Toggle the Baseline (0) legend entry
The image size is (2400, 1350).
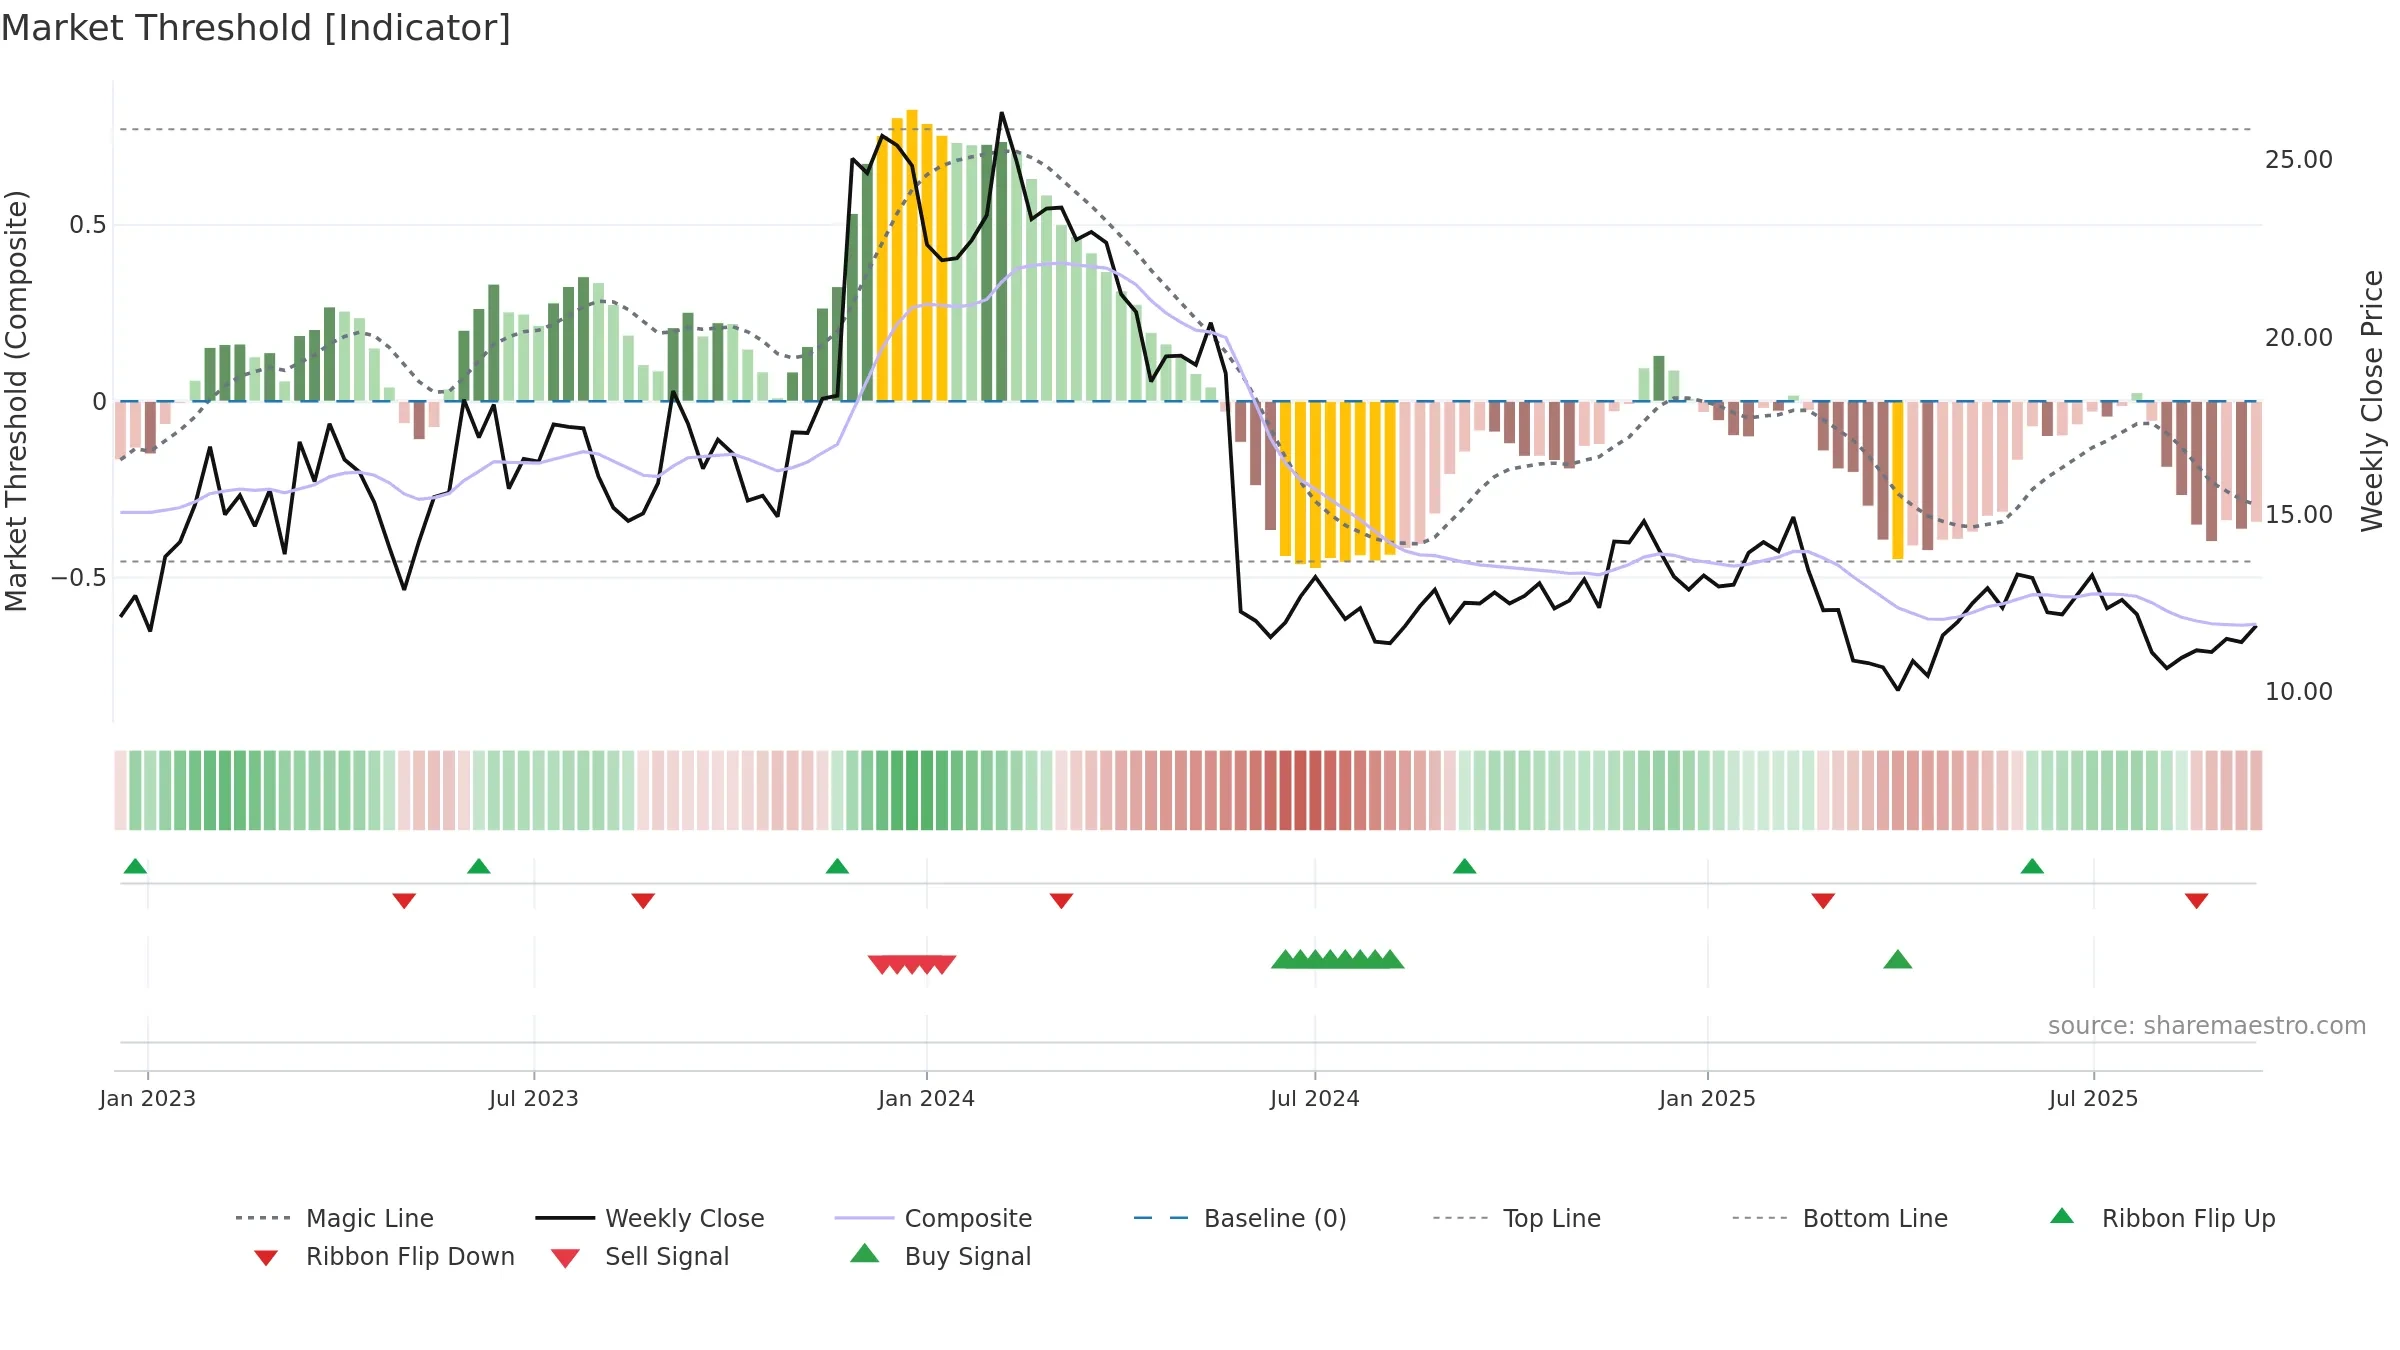pyautogui.click(x=1240, y=1218)
